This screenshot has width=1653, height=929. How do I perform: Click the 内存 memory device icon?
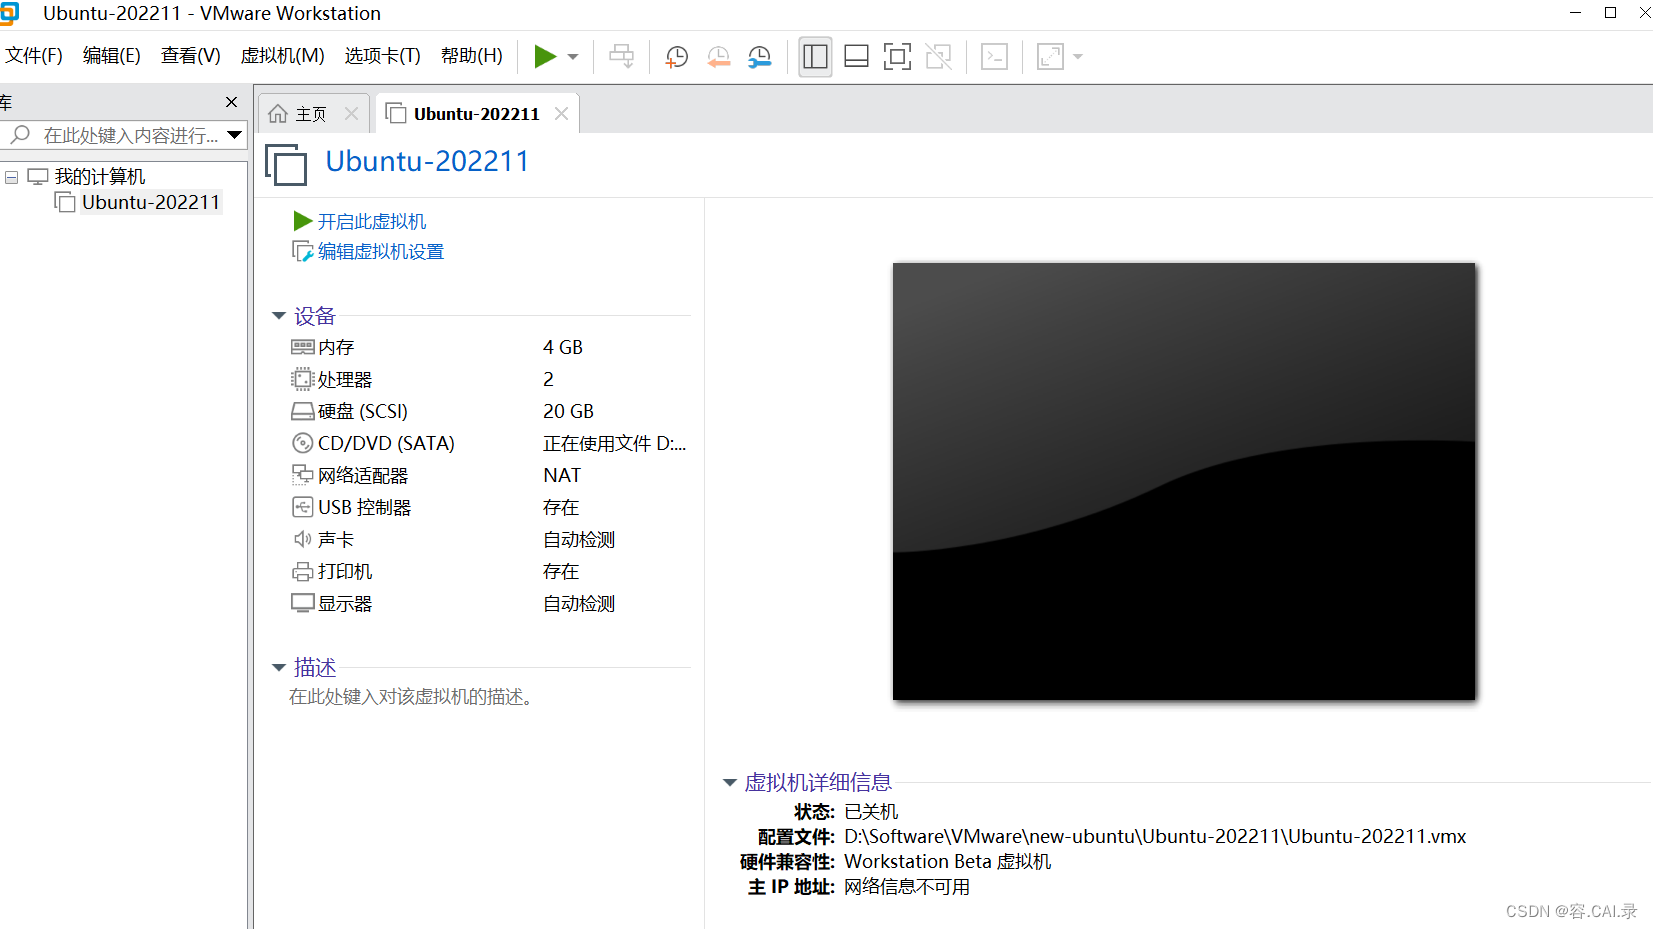(303, 347)
